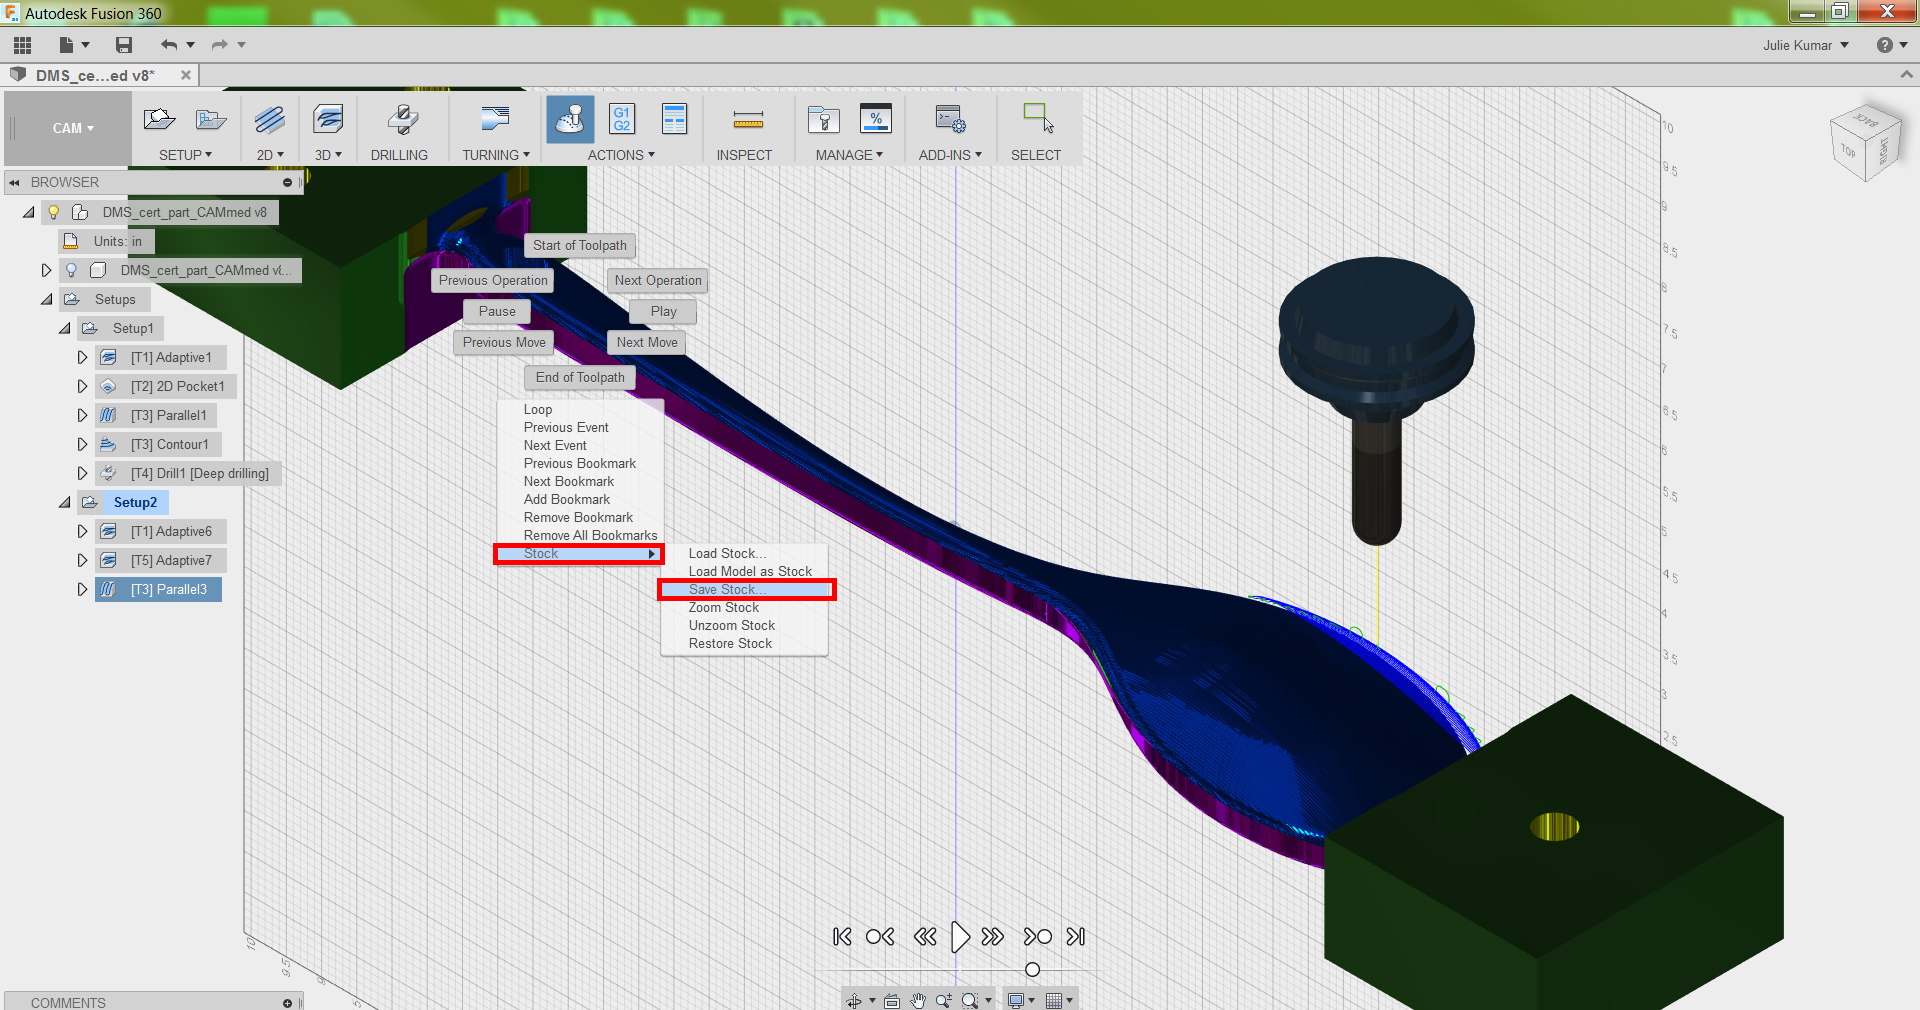Collapse the Setup2 tree node

coord(65,502)
